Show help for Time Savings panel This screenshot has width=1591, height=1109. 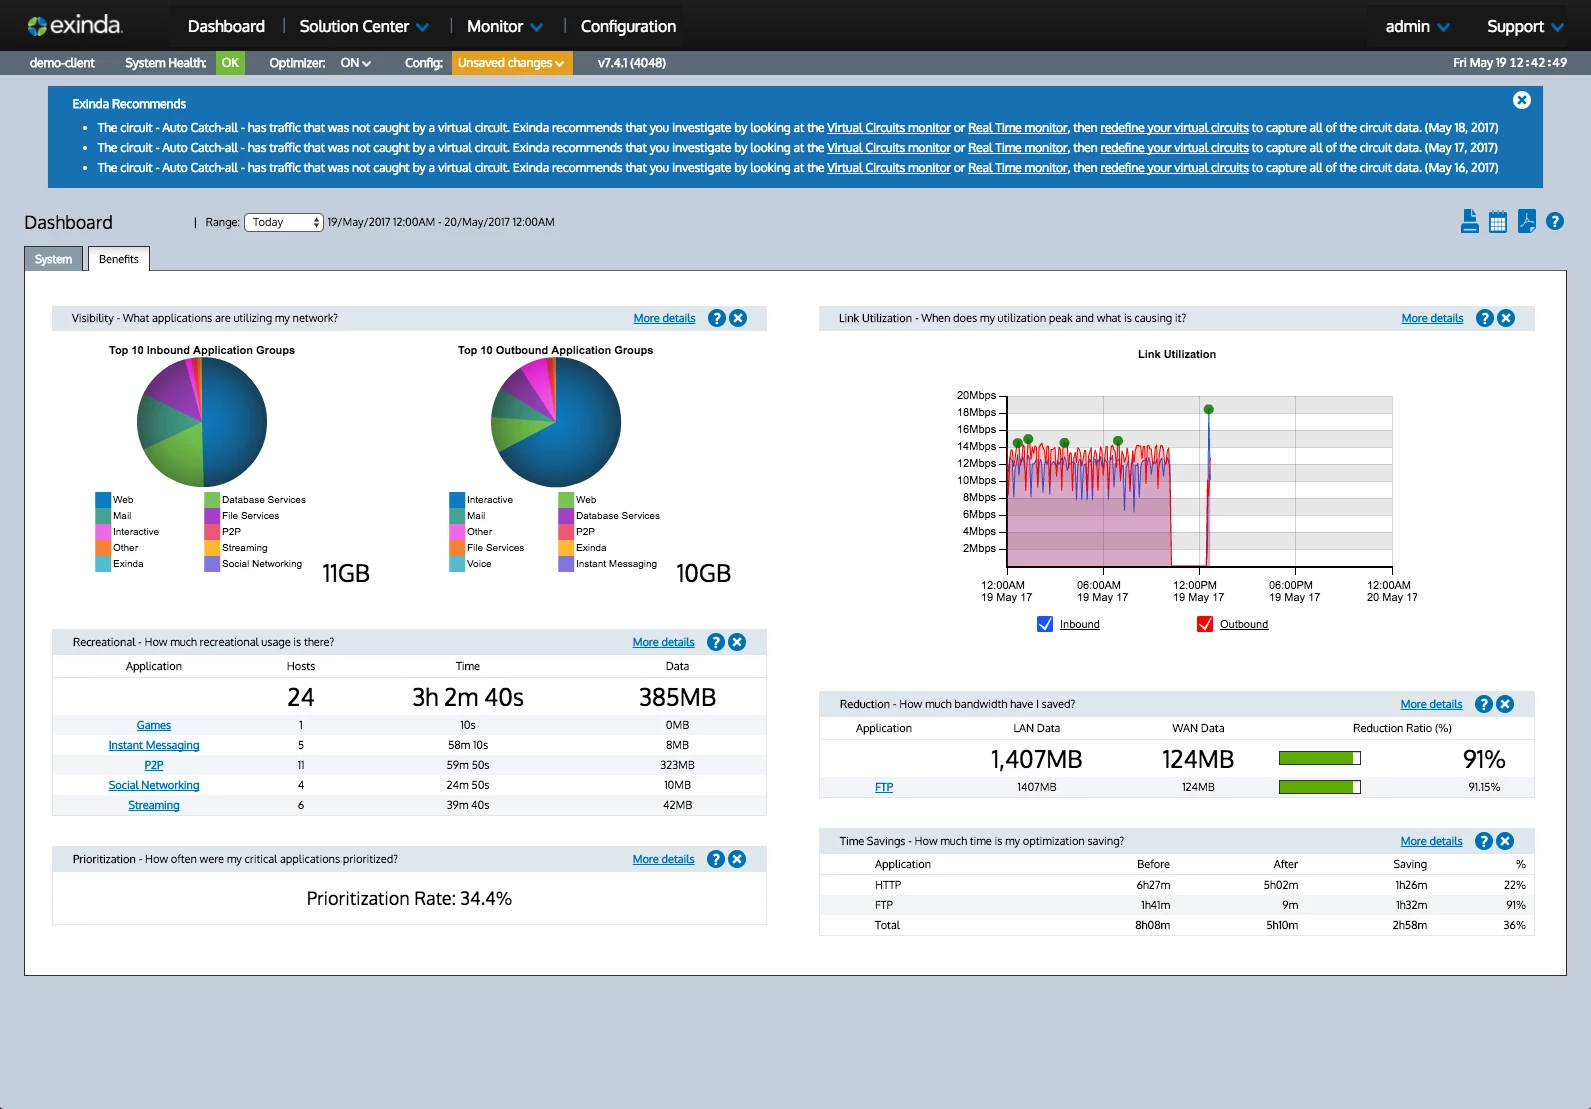coord(1484,841)
